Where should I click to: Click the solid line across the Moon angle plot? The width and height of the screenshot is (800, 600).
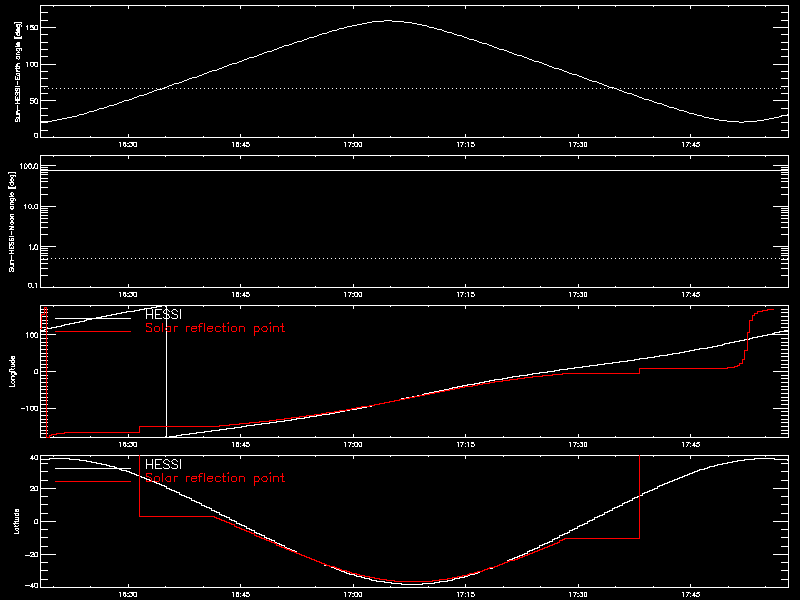414,170
